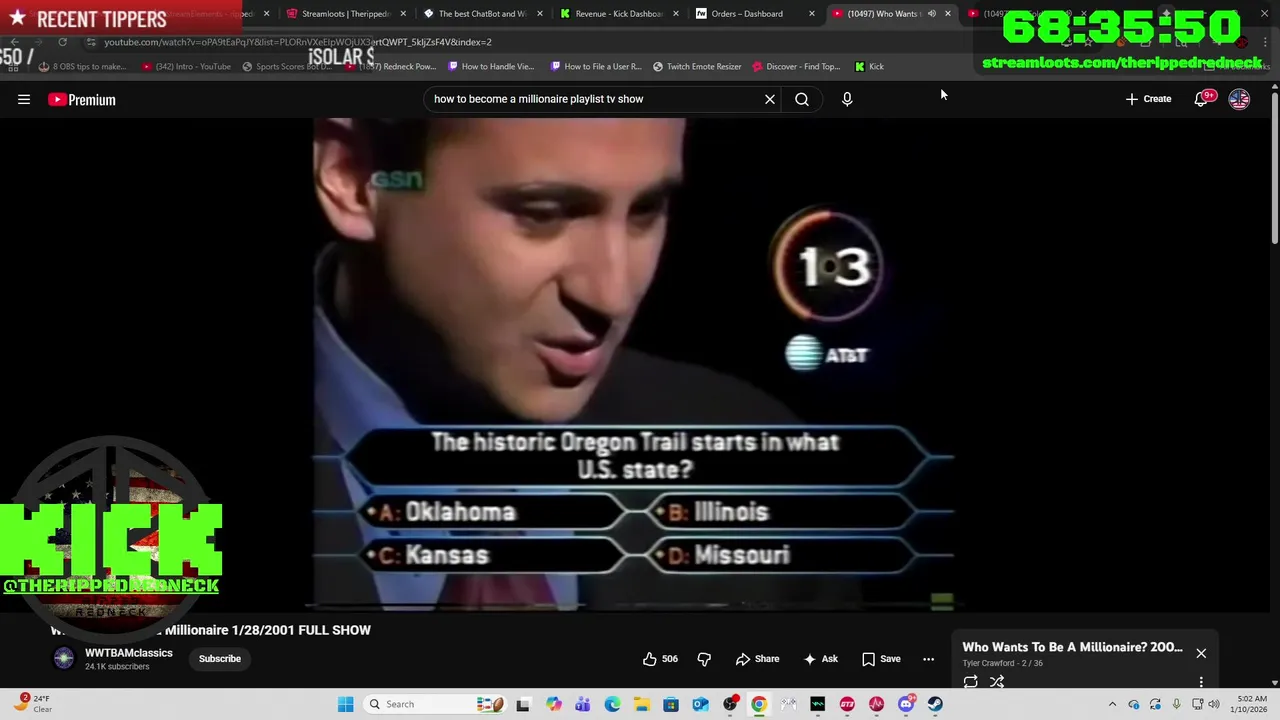Open Windows Start menu

(x=345, y=704)
